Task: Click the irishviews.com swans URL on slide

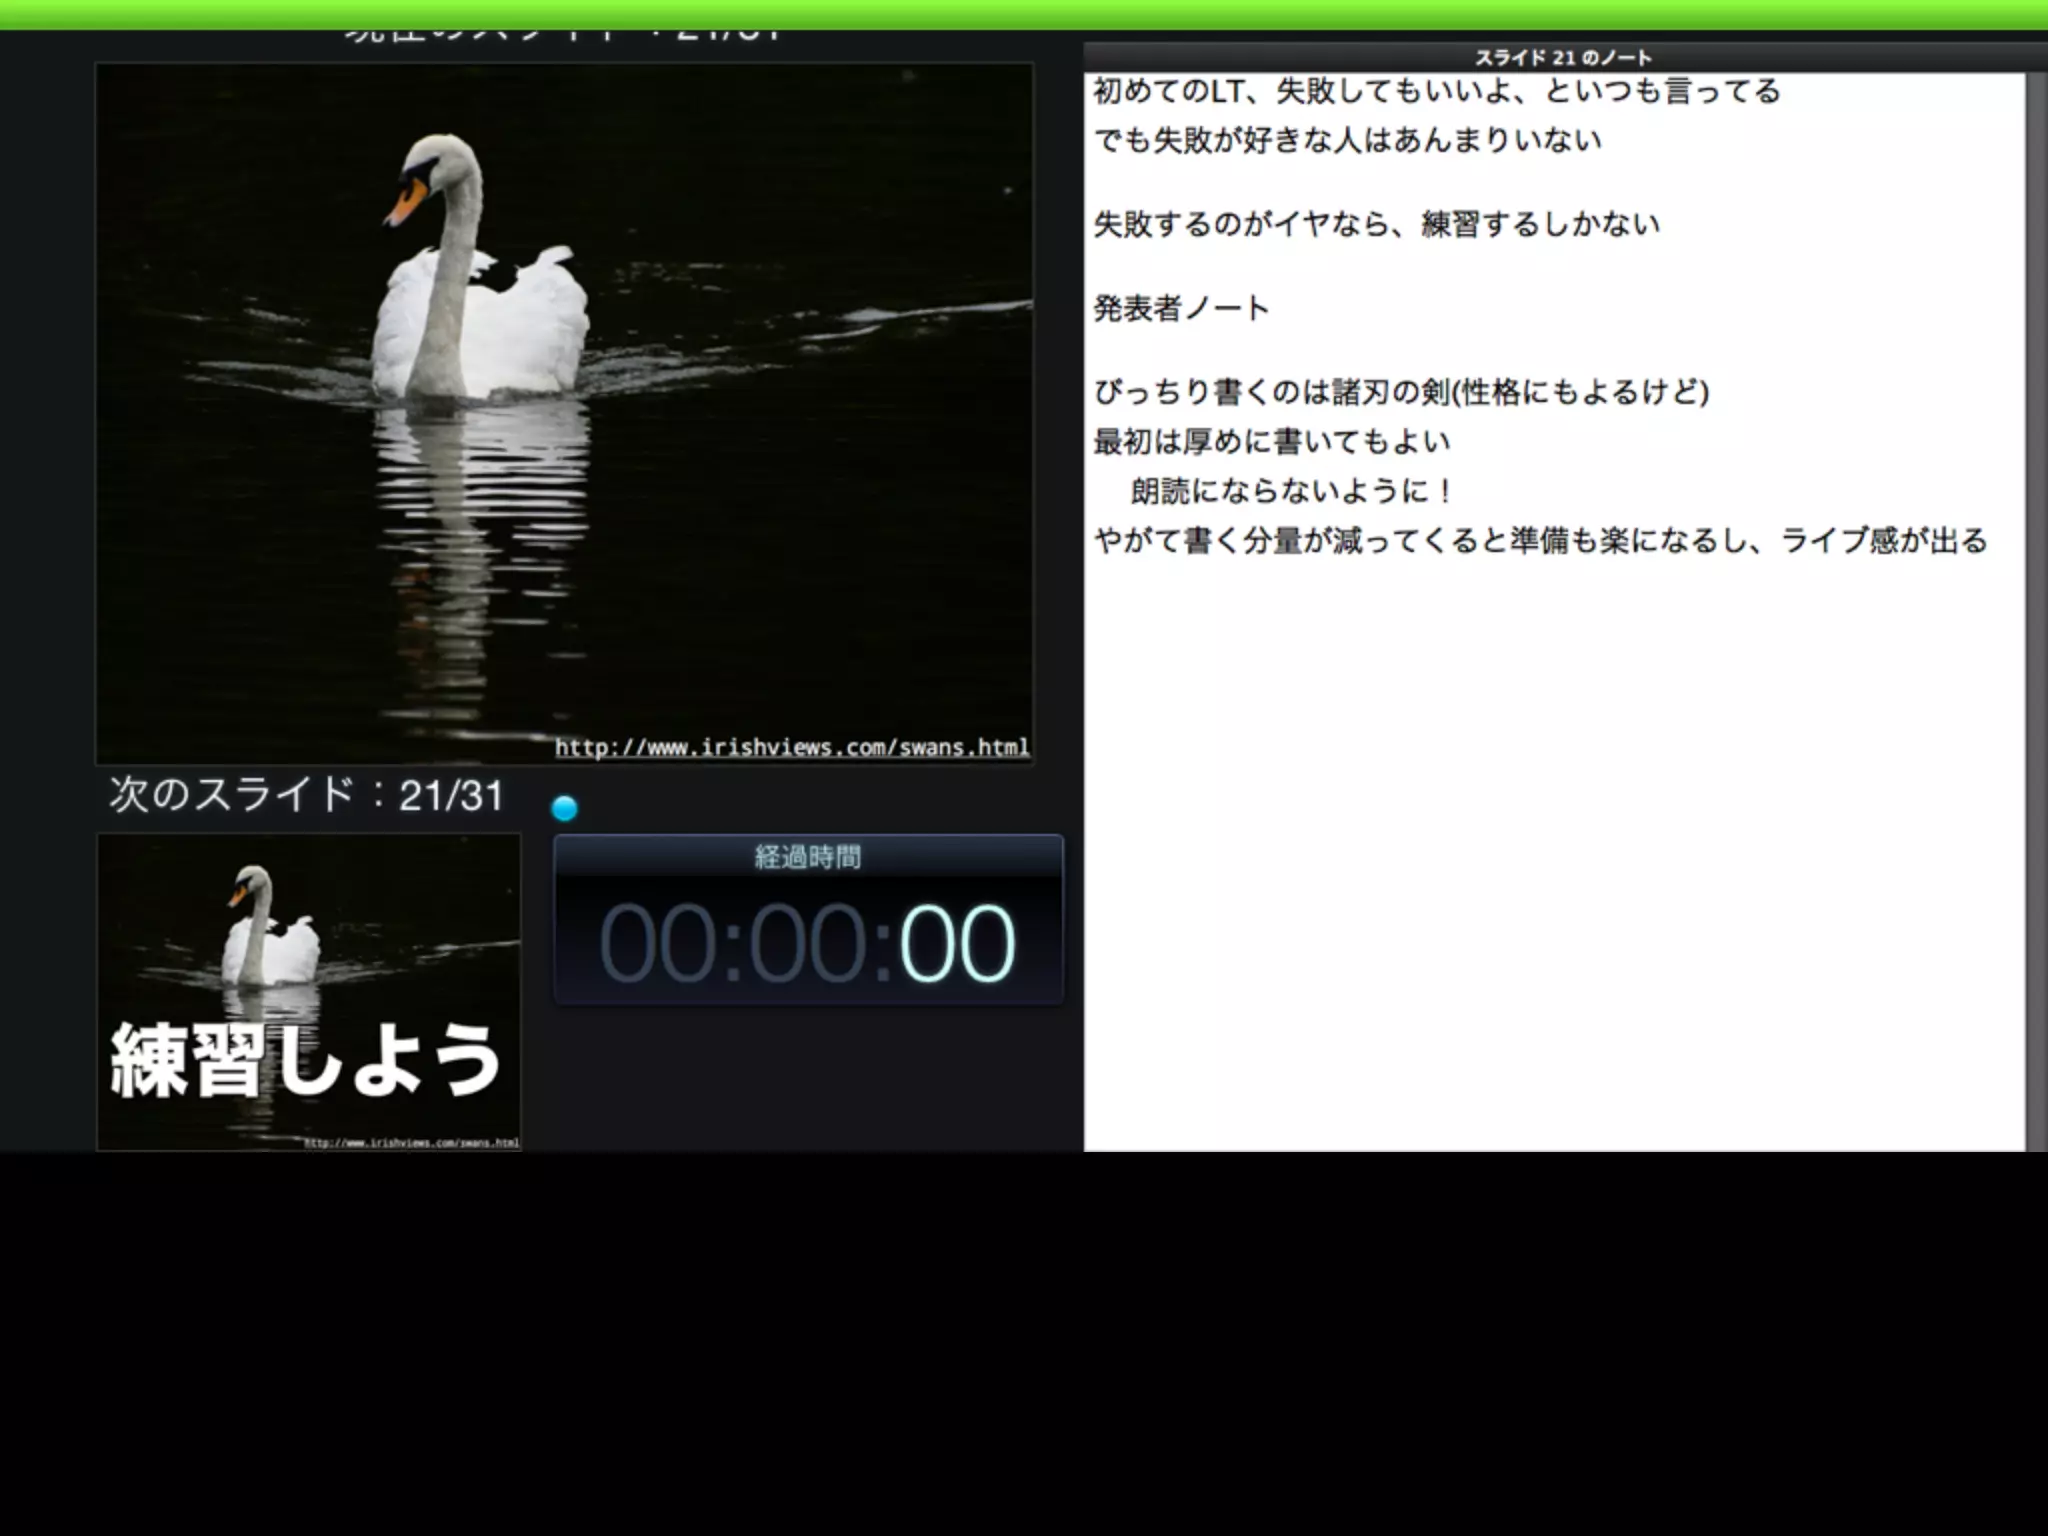Action: pos(792,747)
